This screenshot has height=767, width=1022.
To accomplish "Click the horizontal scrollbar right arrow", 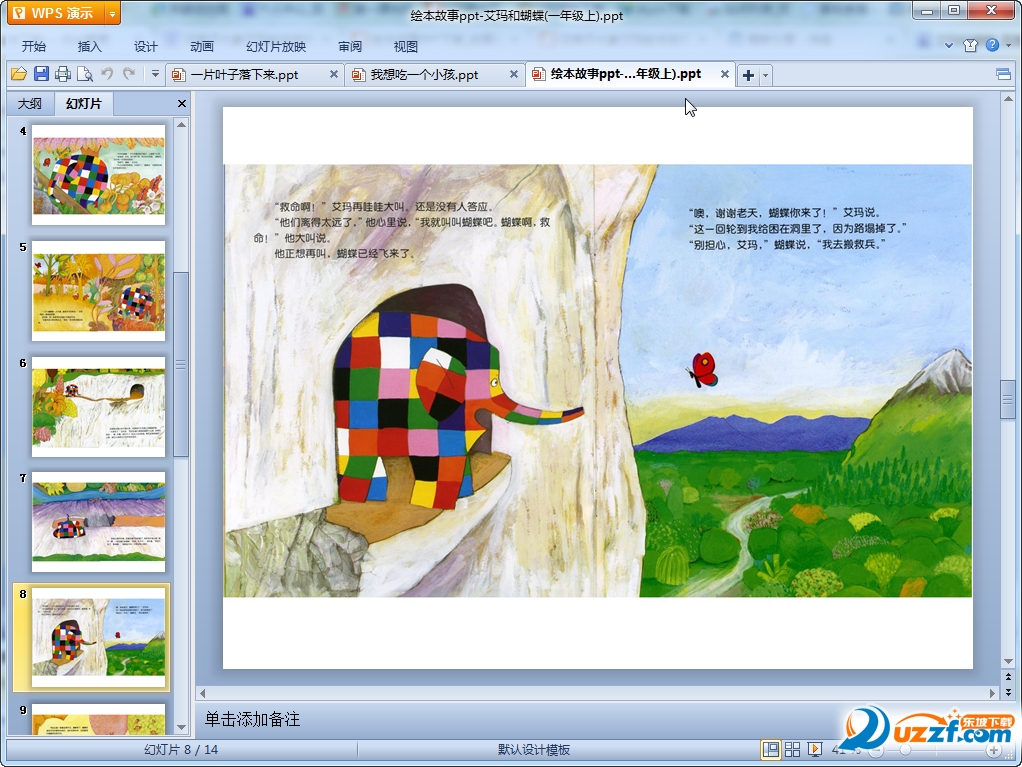I will pos(993,693).
